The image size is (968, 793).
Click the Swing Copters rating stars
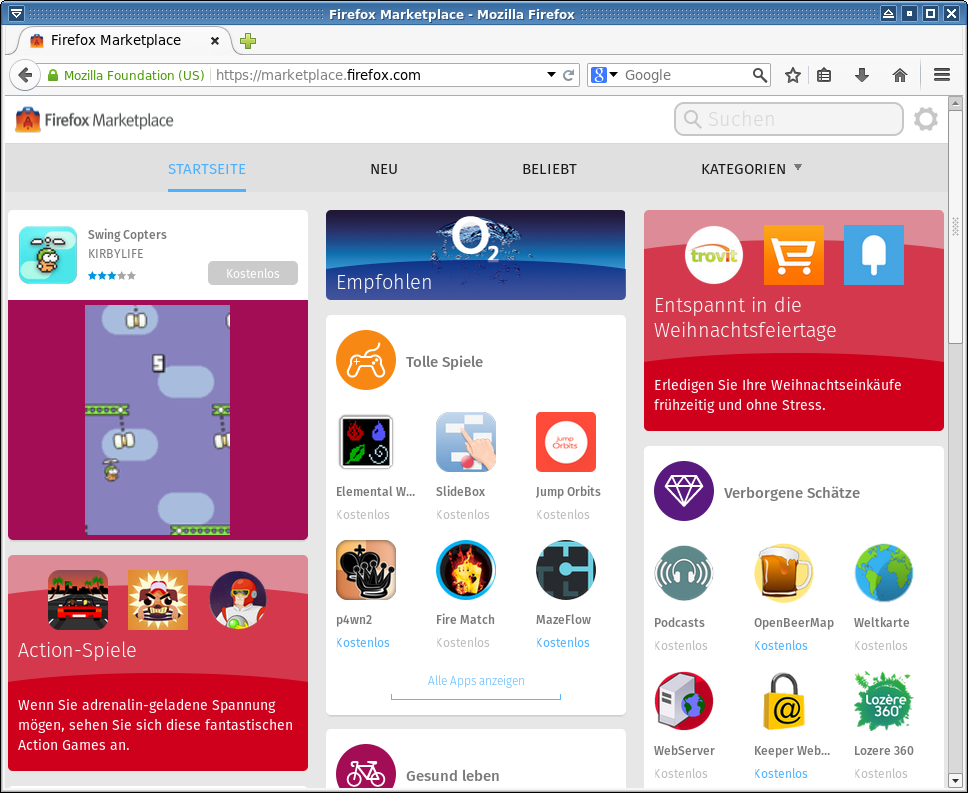pos(112,275)
